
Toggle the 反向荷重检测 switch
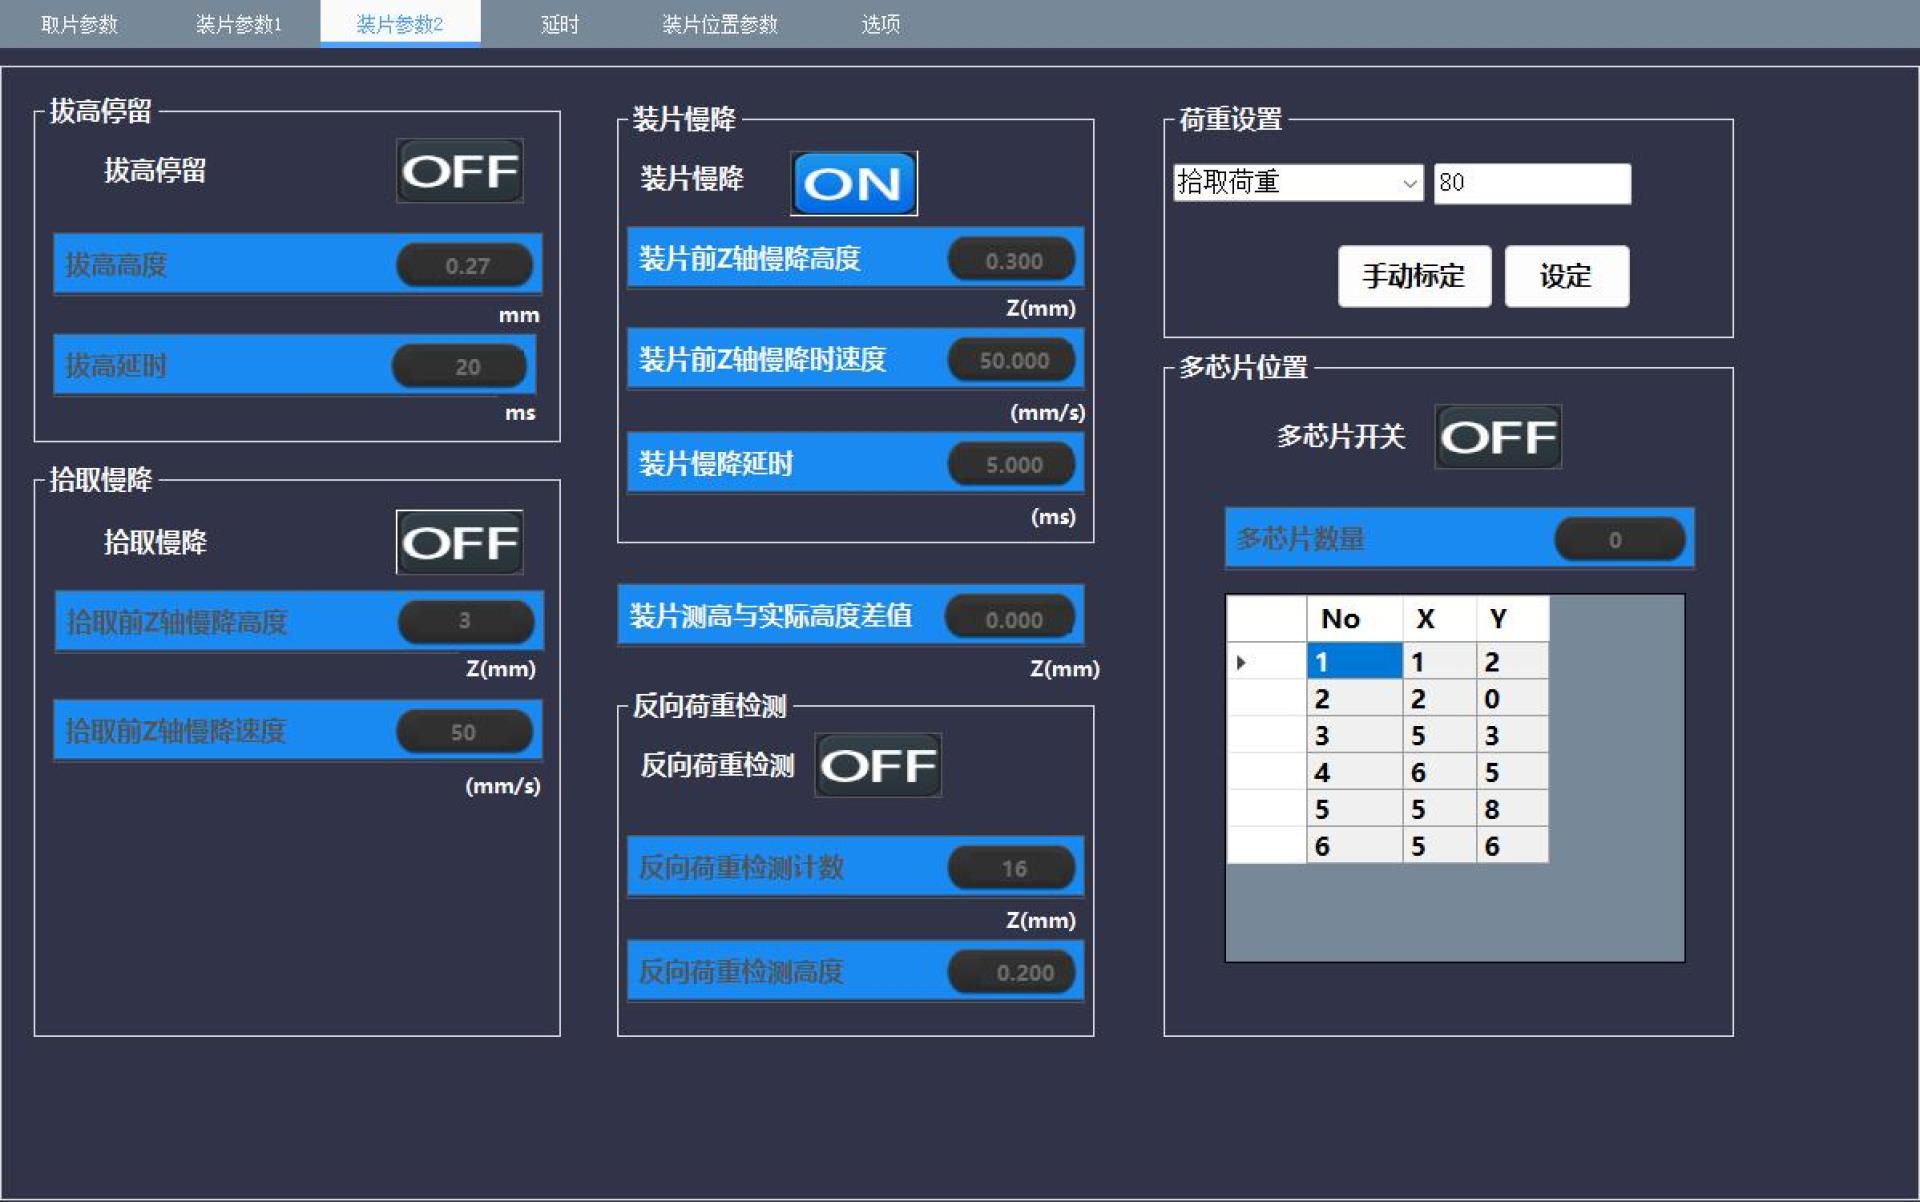tap(878, 766)
